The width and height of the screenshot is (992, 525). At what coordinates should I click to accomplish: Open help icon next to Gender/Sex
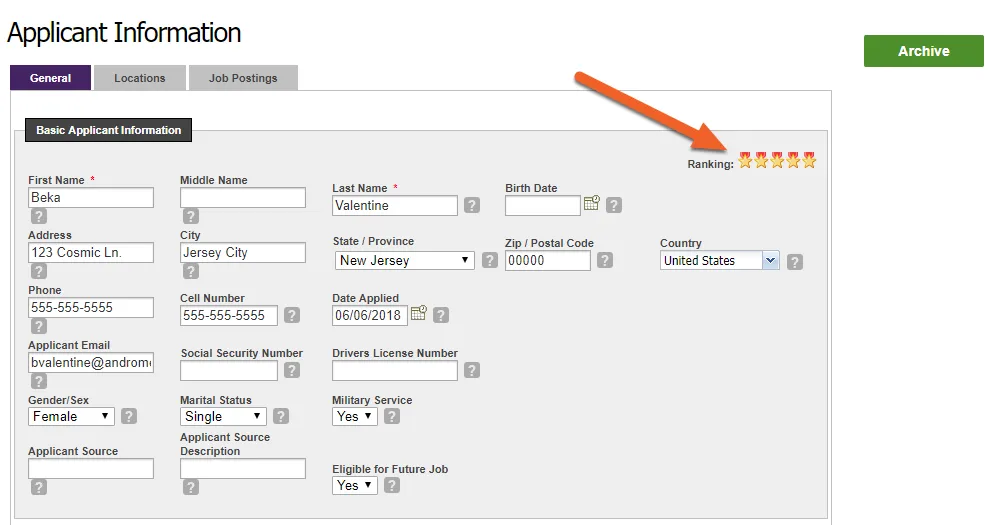coord(129,416)
